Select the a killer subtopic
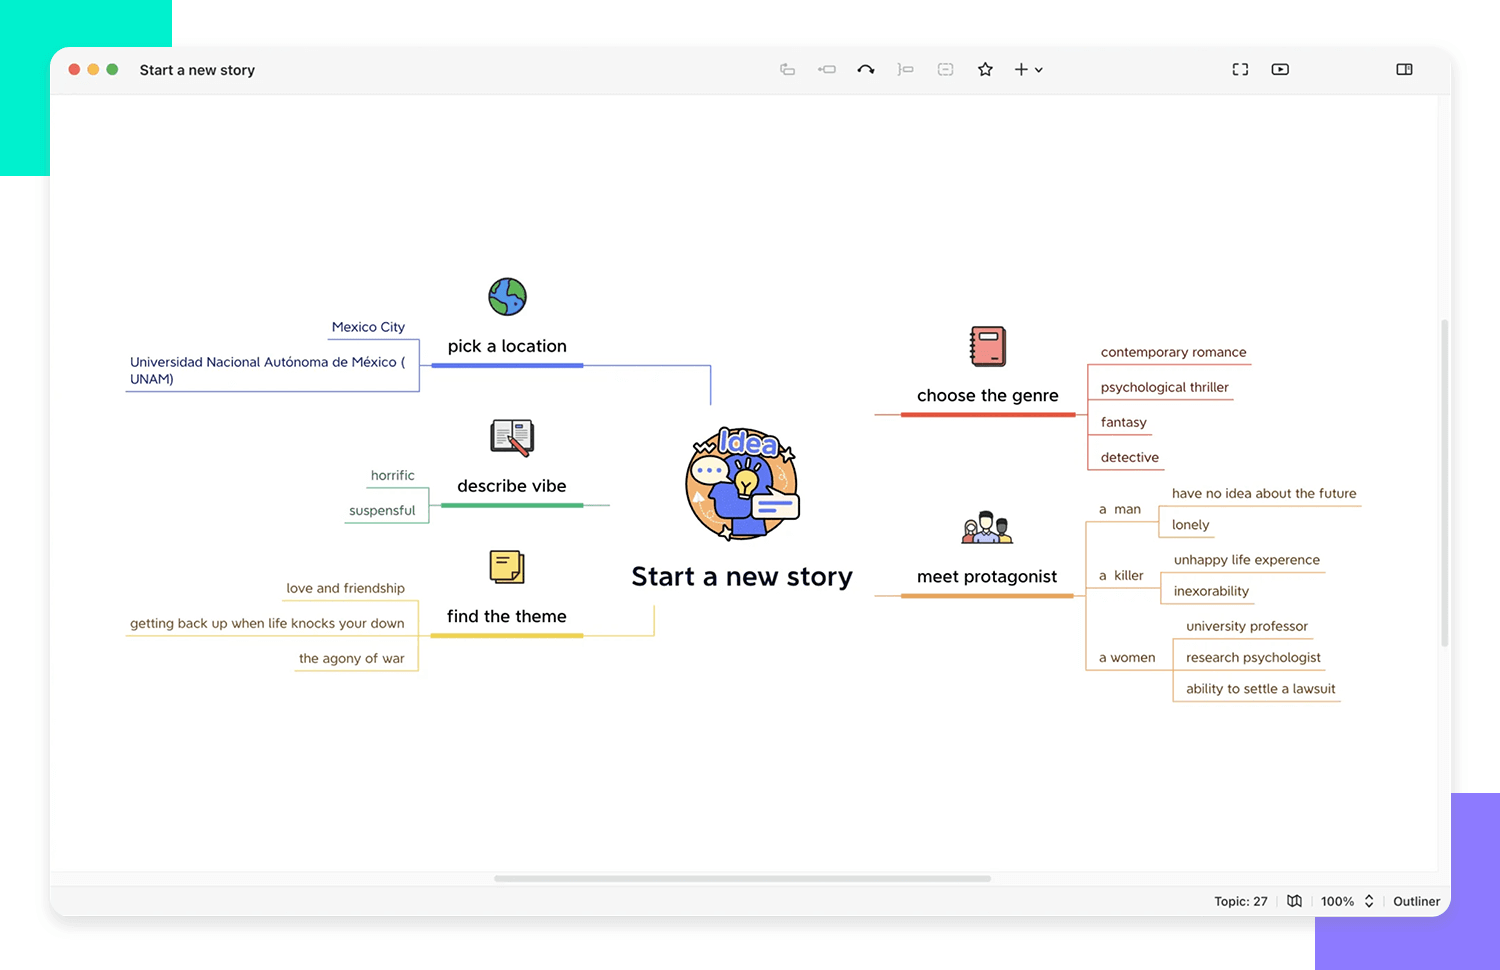Viewport: 1500px width, 970px height. point(1120,575)
